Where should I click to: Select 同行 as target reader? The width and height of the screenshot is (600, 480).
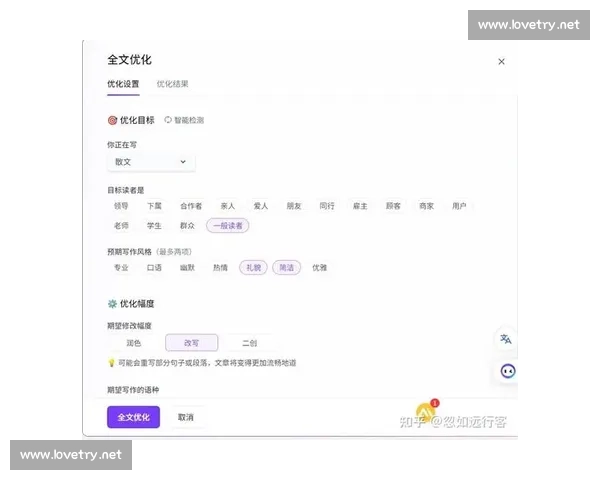pyautogui.click(x=327, y=206)
